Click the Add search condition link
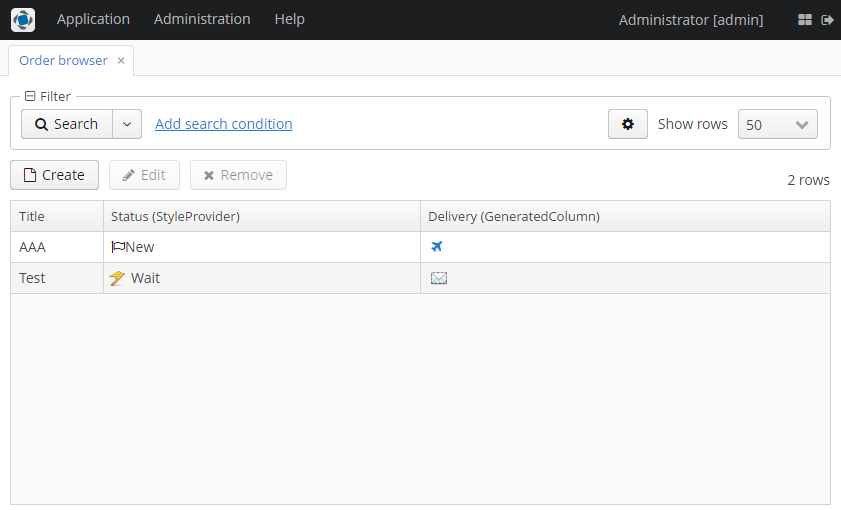The image size is (841, 510). 223,124
